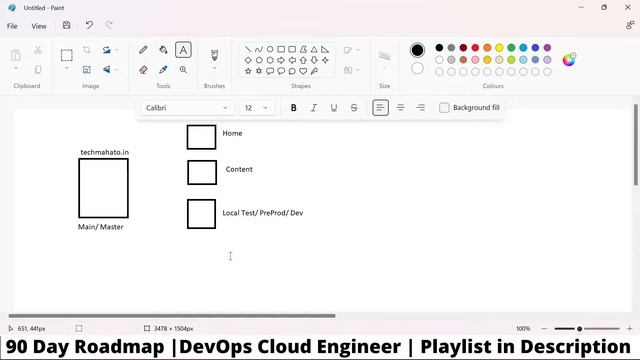The height and width of the screenshot is (360, 640).
Task: Set text alignment to right
Action: (420, 108)
